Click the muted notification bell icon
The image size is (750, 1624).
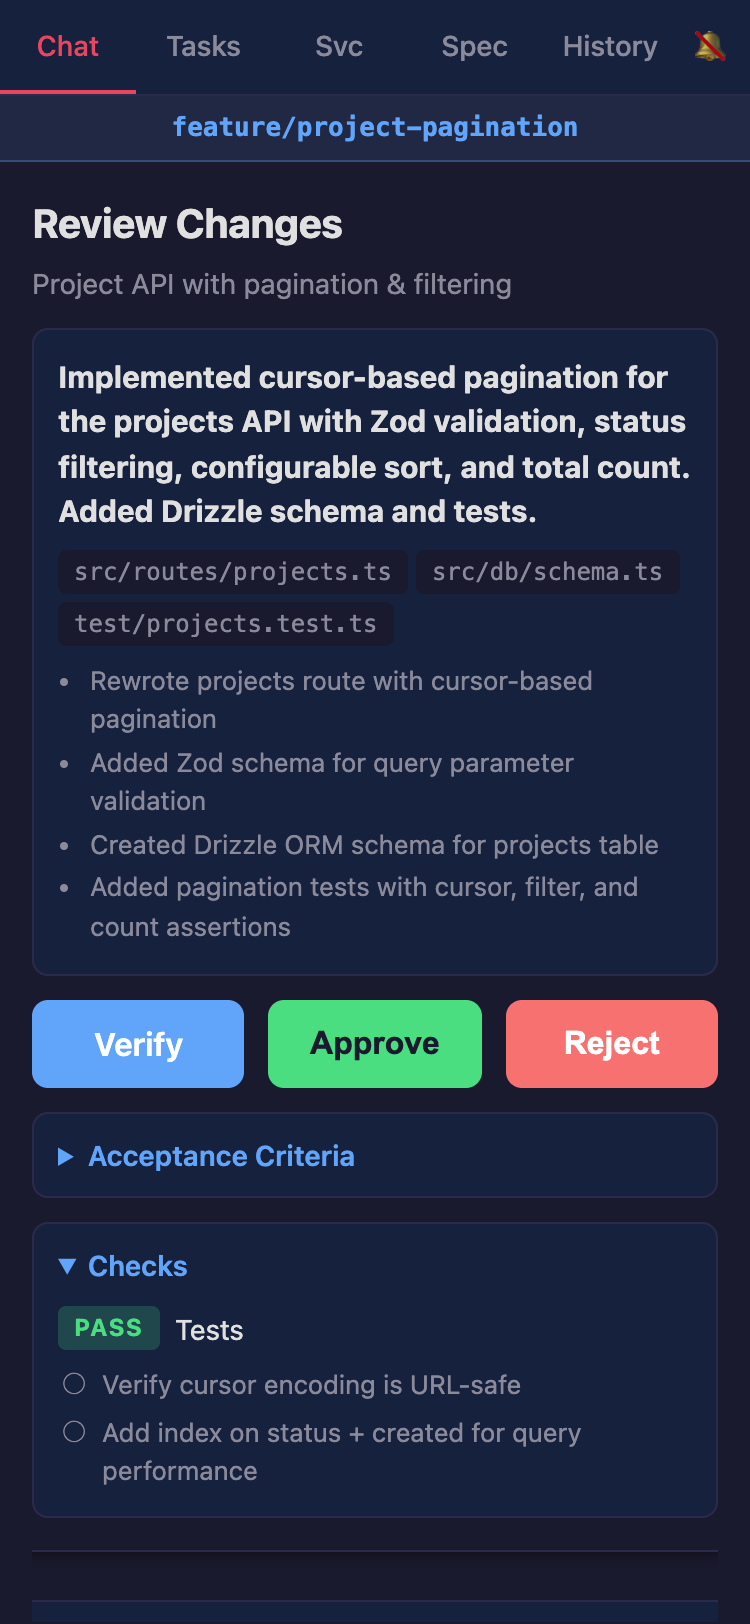[710, 46]
